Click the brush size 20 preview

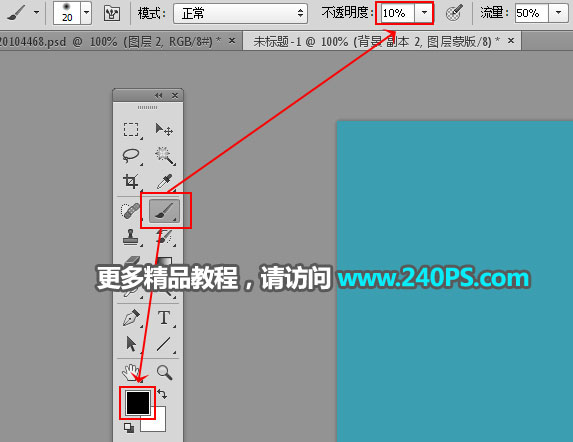pyautogui.click(x=67, y=13)
